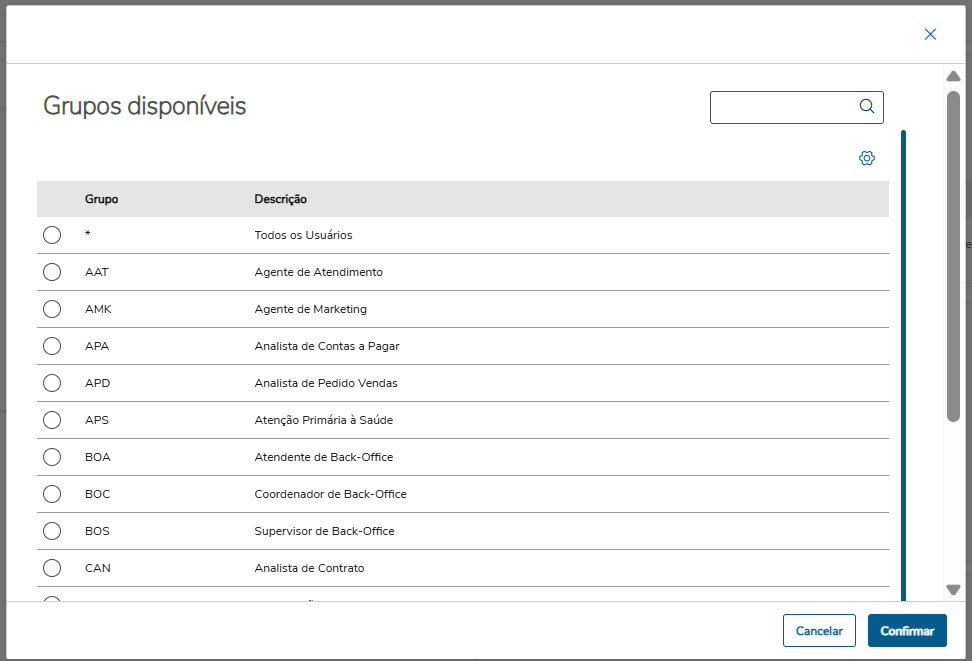Select the AAT group radio button

point(52,272)
